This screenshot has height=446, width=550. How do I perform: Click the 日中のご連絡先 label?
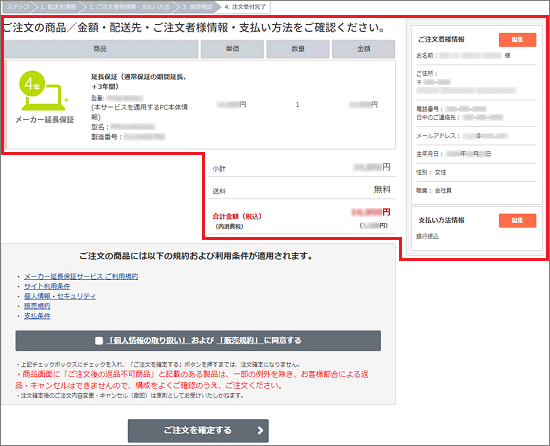click(x=438, y=117)
